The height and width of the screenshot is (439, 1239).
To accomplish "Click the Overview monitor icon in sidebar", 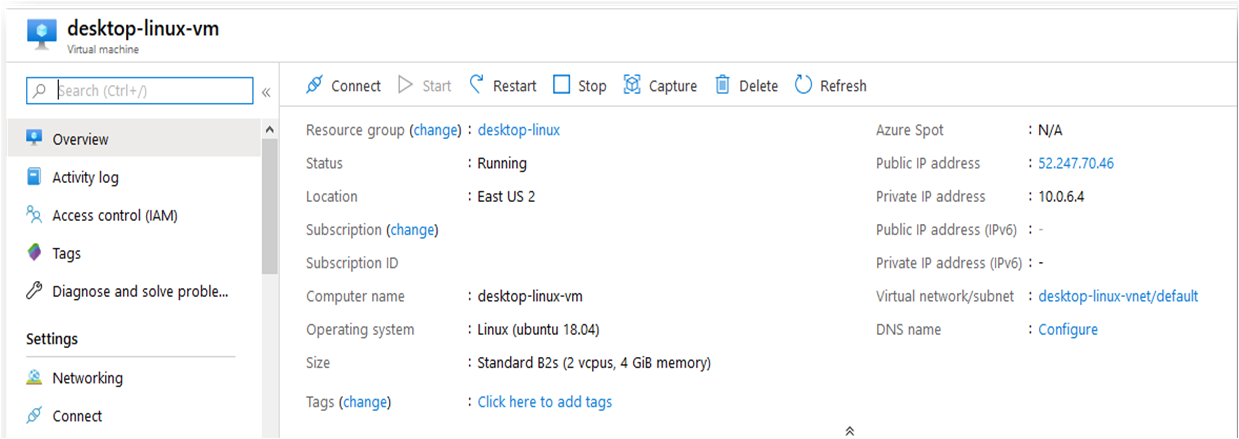I will tap(35, 138).
